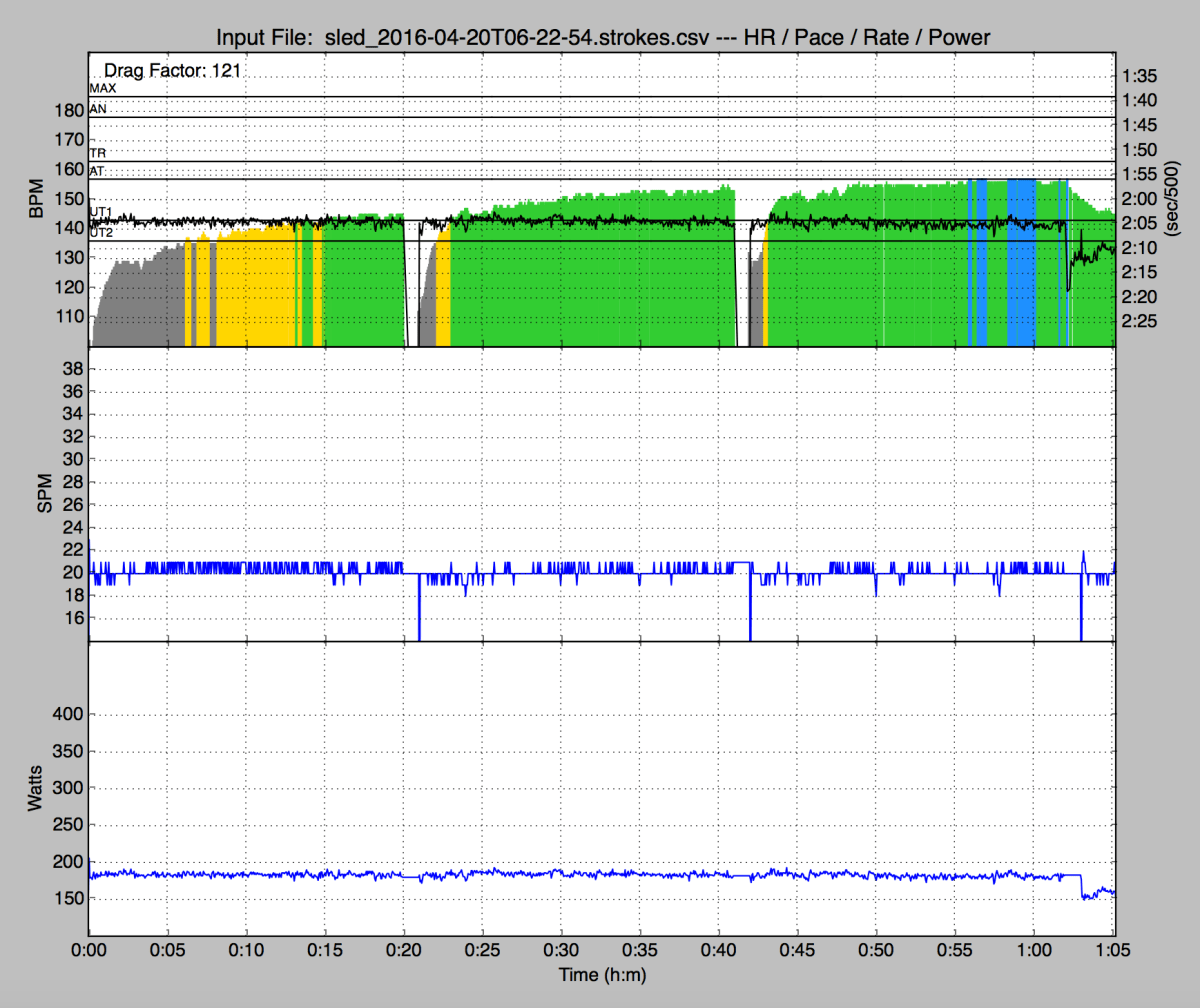Select the UT1 zone label
Image resolution: width=1200 pixels, height=1008 pixels.
pyautogui.click(x=101, y=213)
